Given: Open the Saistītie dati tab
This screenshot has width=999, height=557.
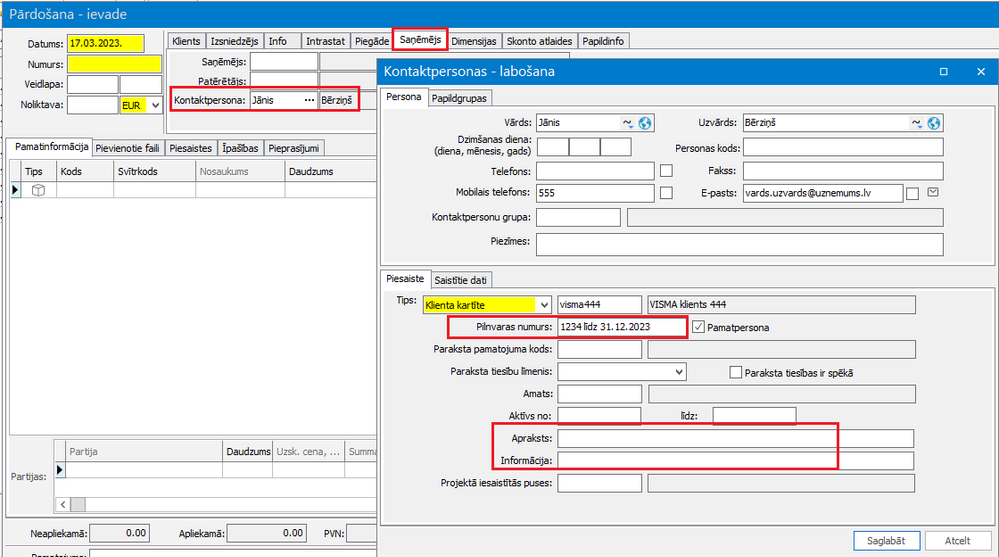Looking at the screenshot, I should point(461,280).
